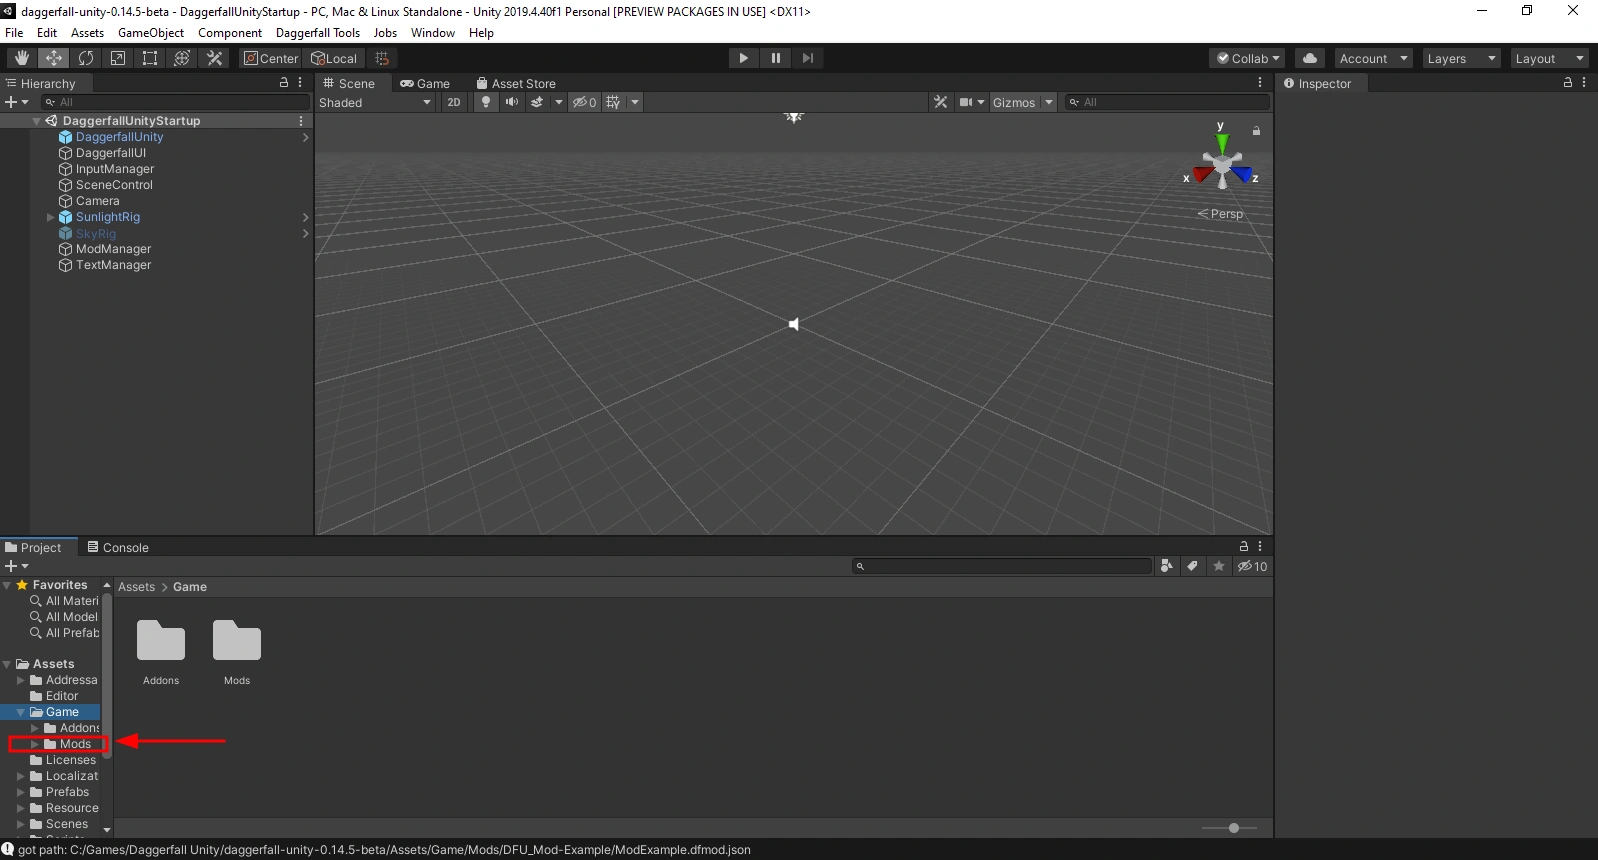Focus the Hierarchy search field
The width and height of the screenshot is (1598, 860).
click(x=176, y=102)
